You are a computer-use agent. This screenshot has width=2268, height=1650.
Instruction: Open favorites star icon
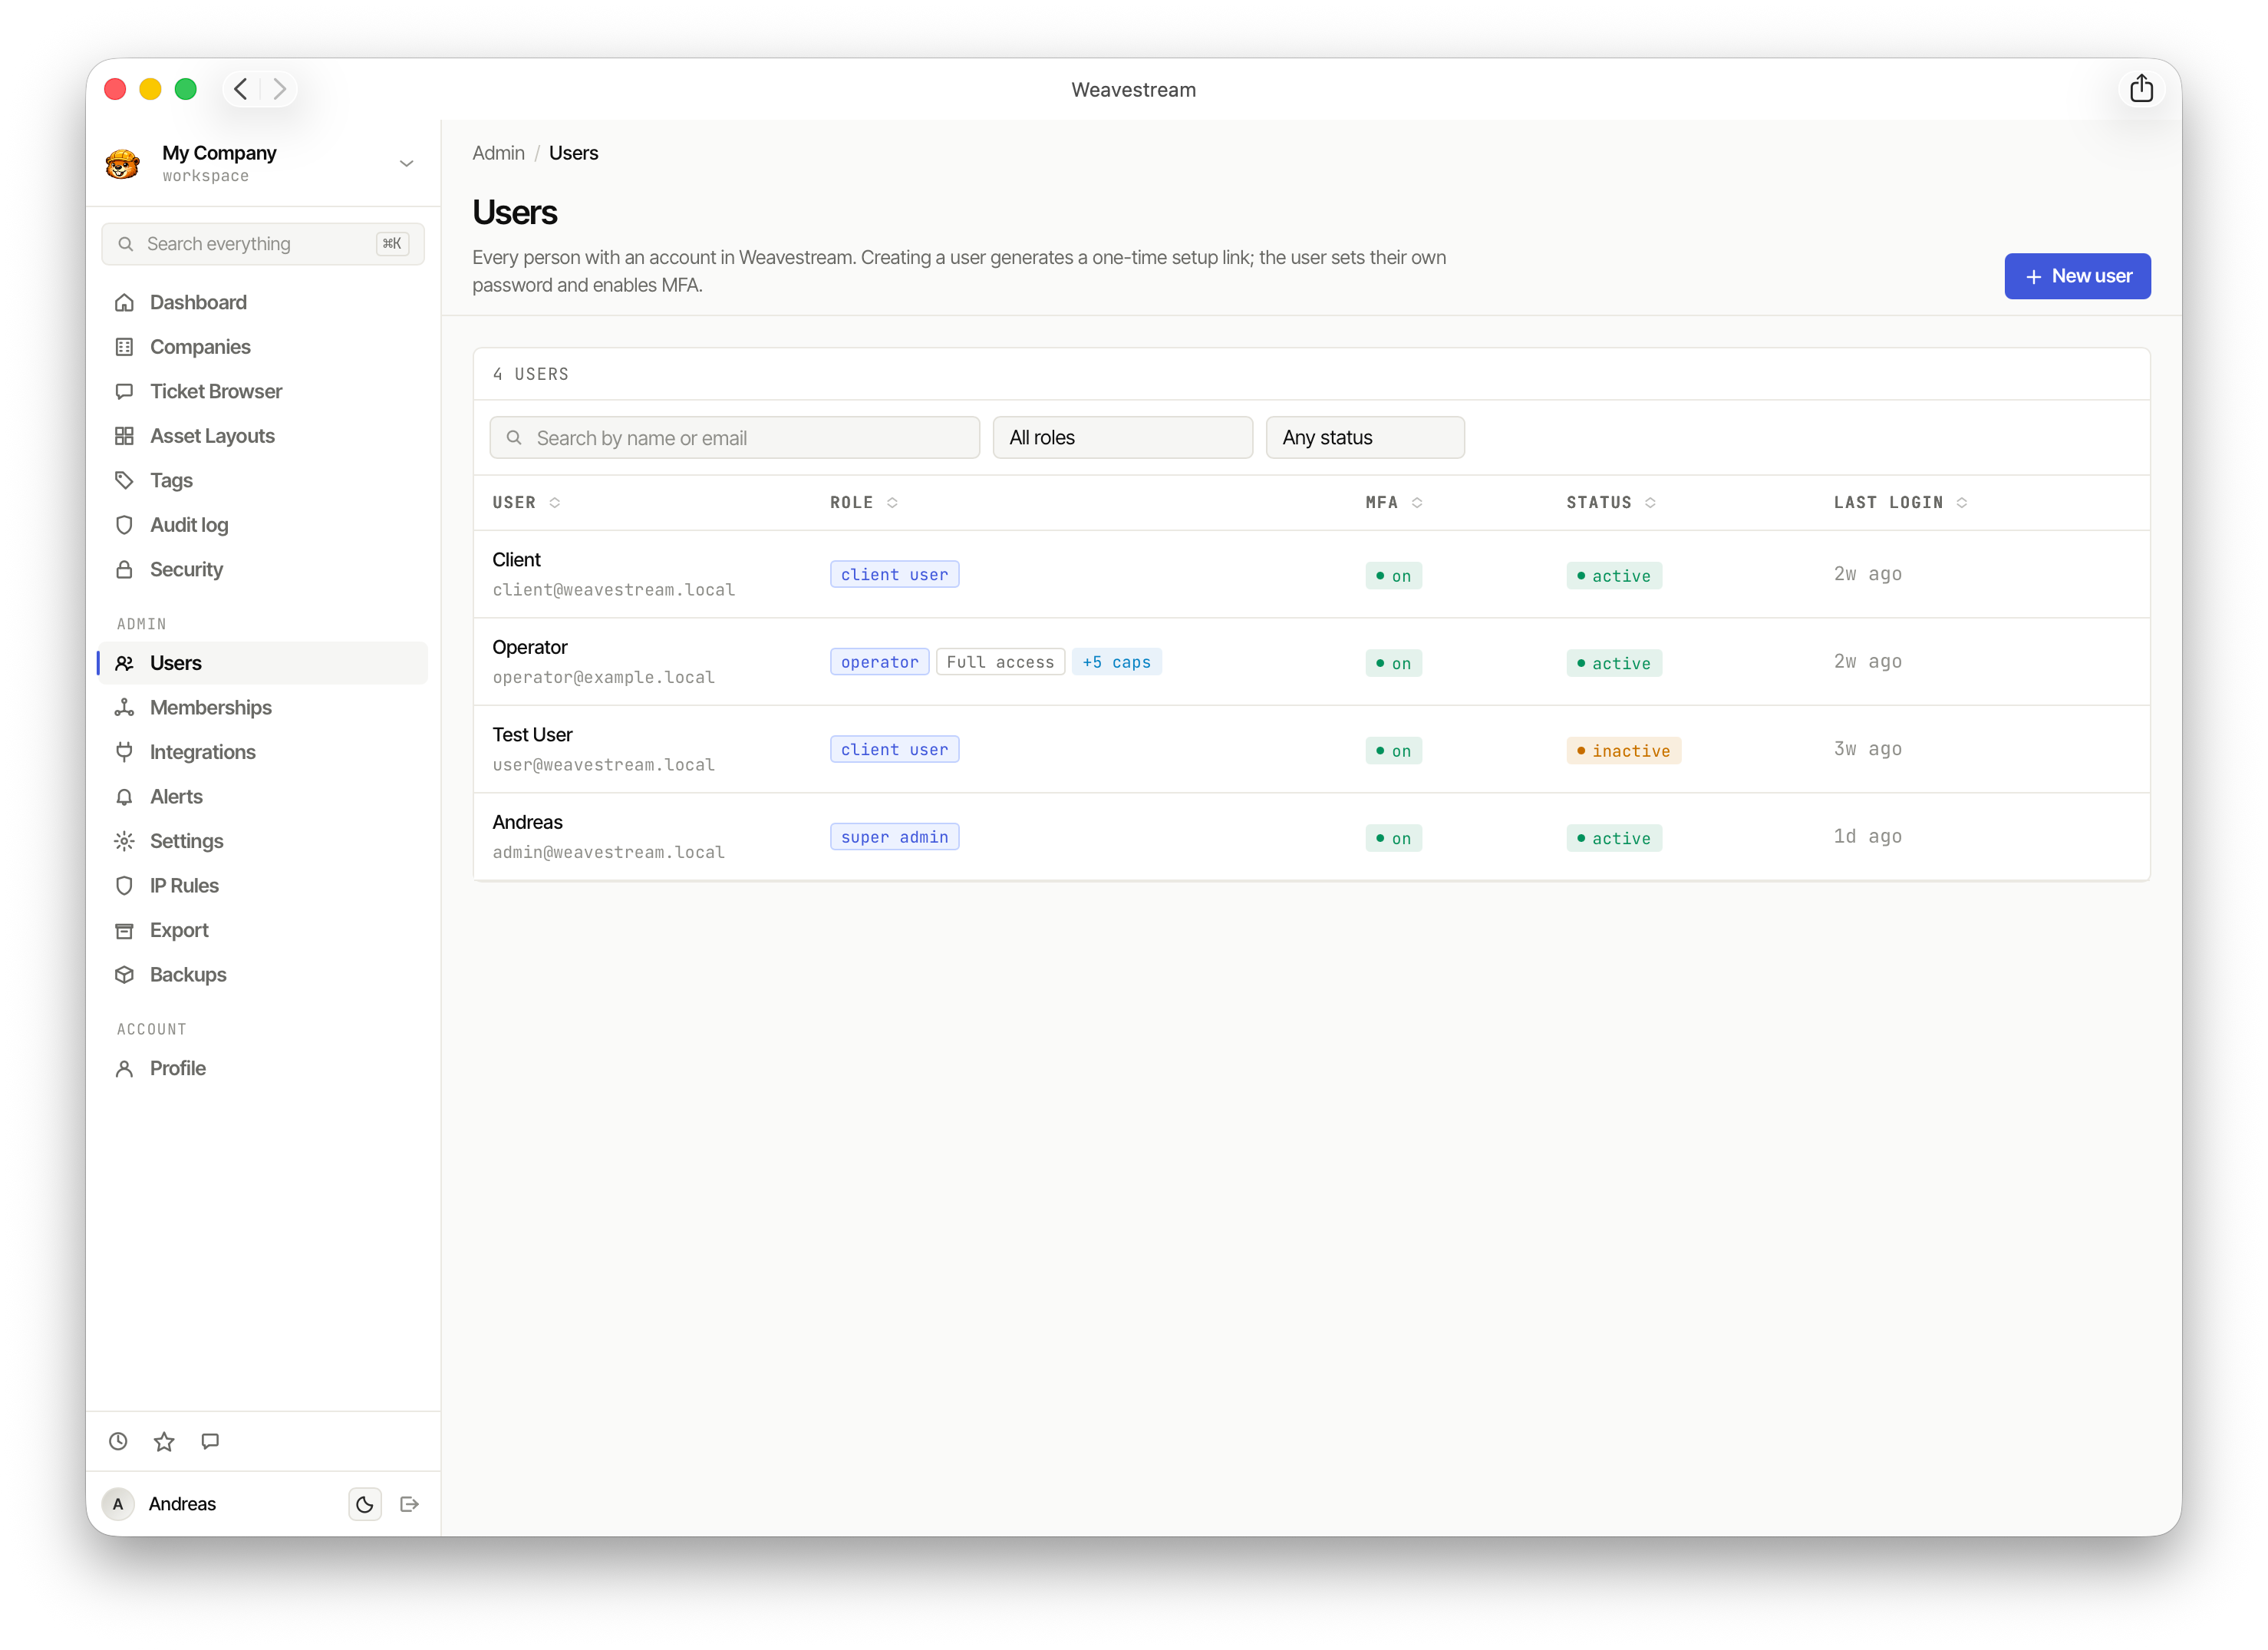(x=164, y=1441)
